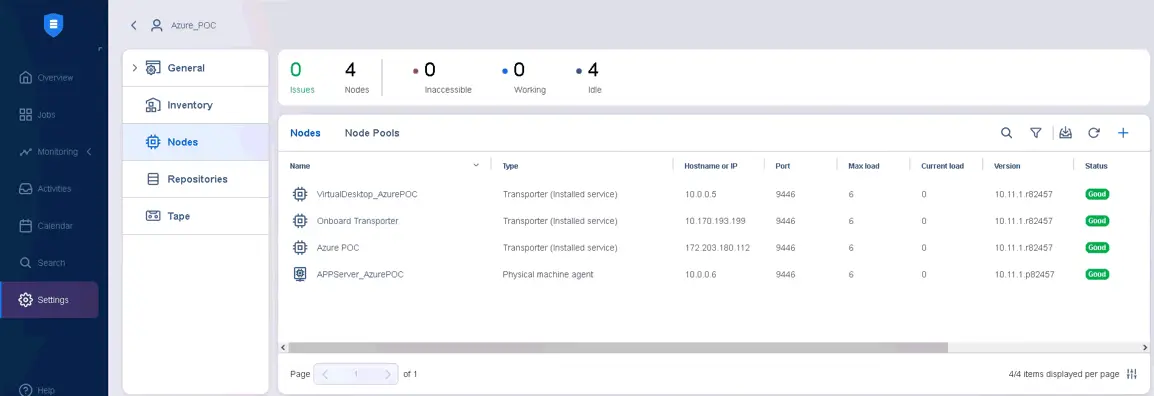Open the Jobs section
This screenshot has height=396, width=1154.
(x=37, y=115)
